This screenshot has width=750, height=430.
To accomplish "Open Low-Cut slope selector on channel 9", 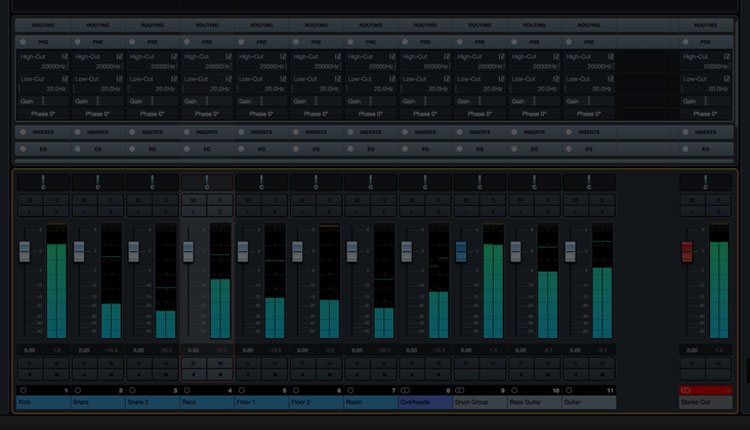I will pos(501,79).
